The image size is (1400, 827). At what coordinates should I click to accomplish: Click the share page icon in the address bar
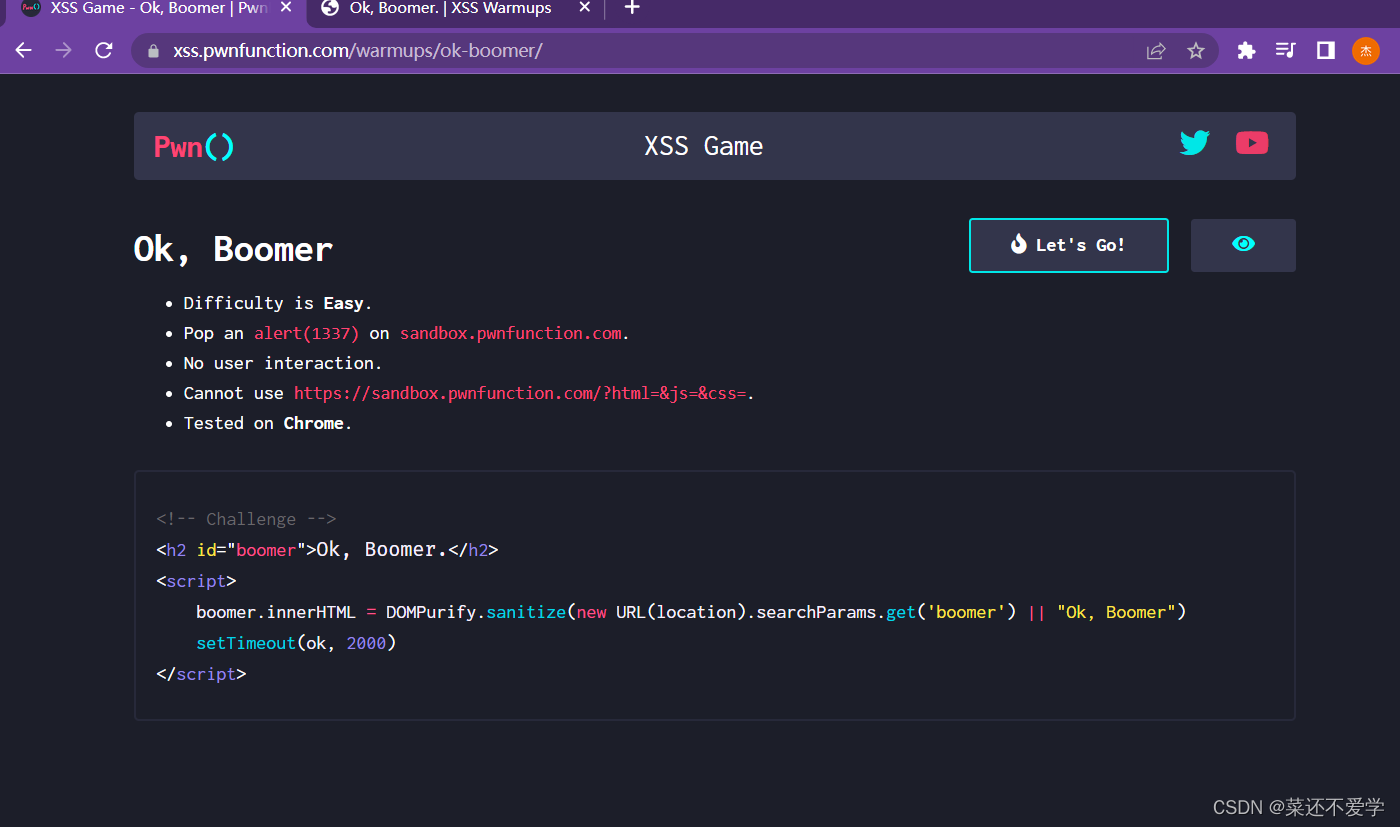point(1156,51)
